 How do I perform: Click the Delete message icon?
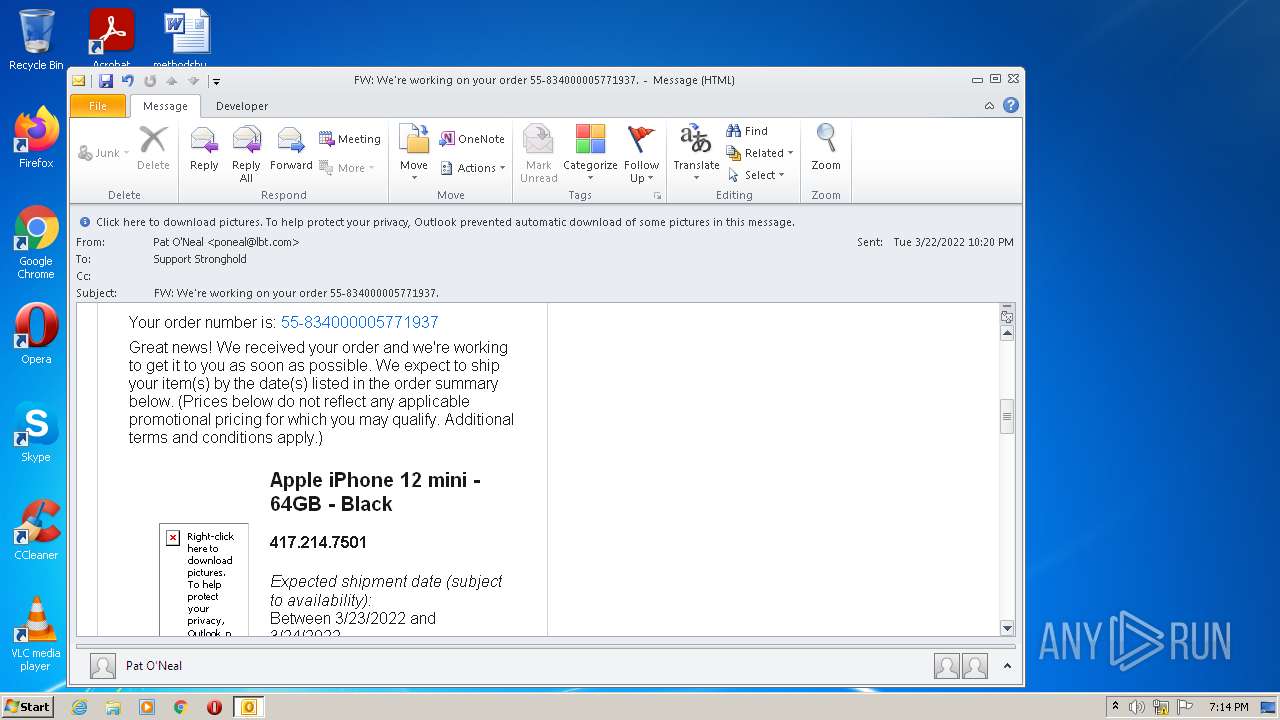(x=153, y=148)
